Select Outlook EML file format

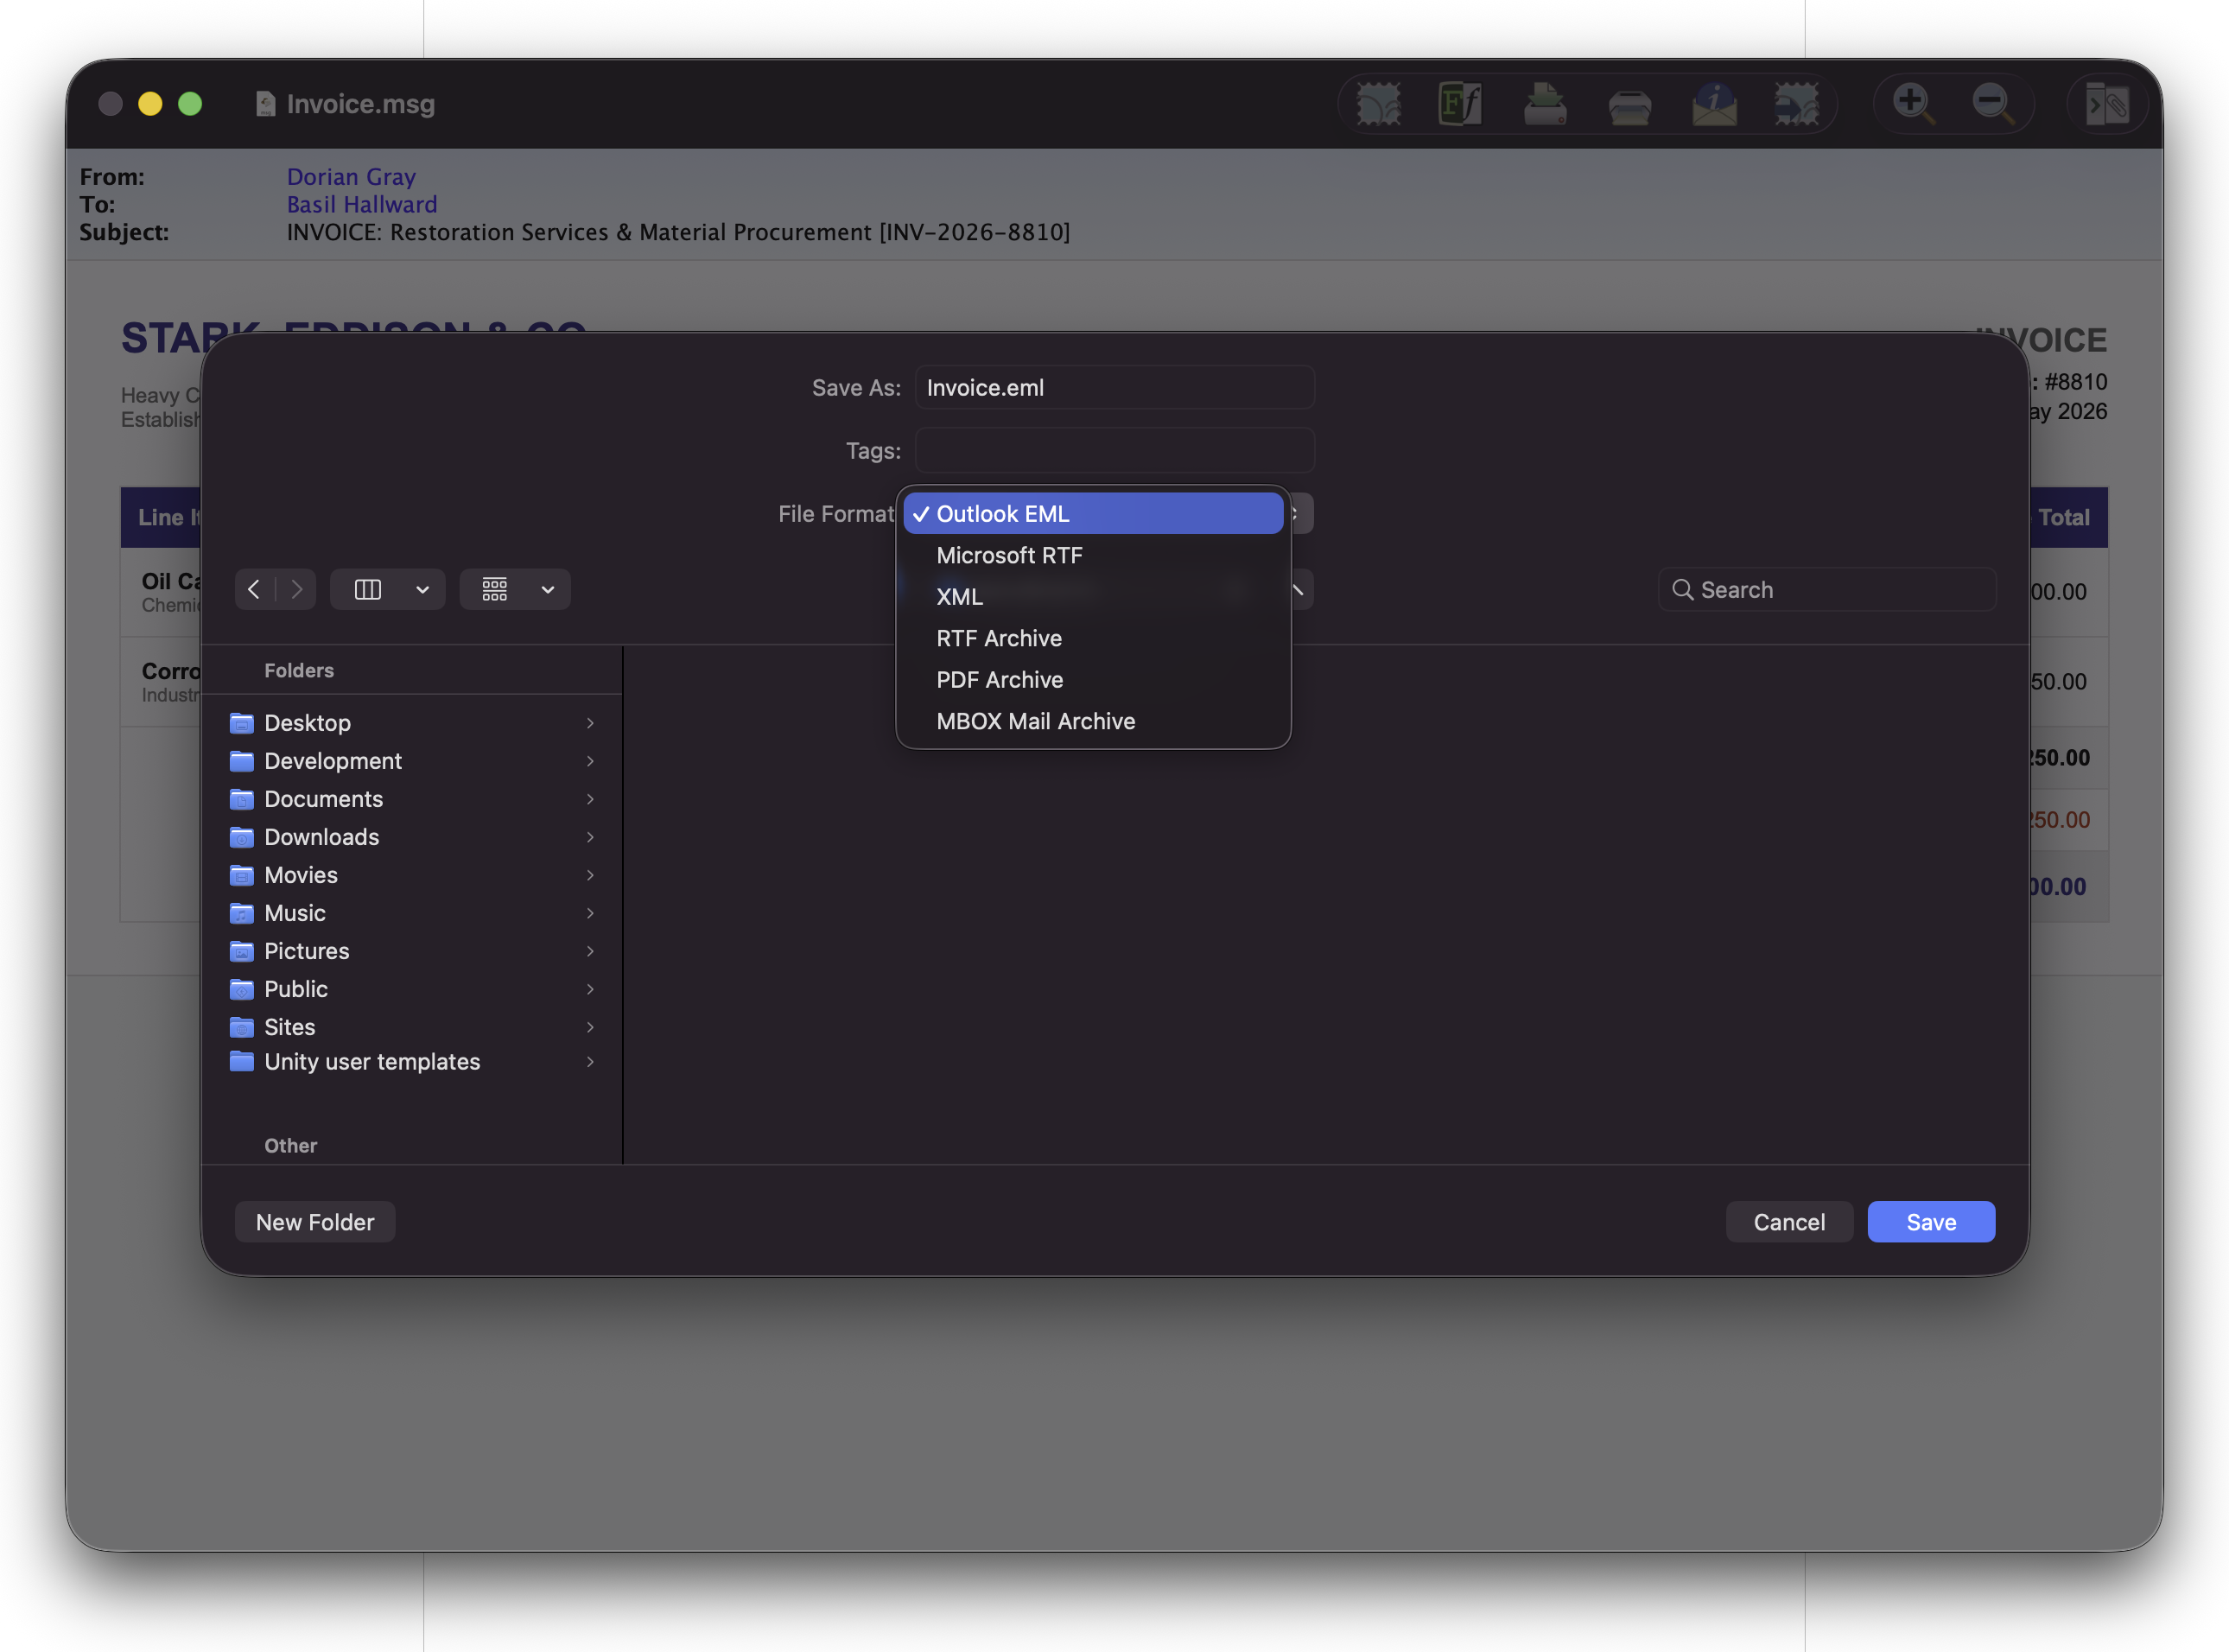point(1093,514)
